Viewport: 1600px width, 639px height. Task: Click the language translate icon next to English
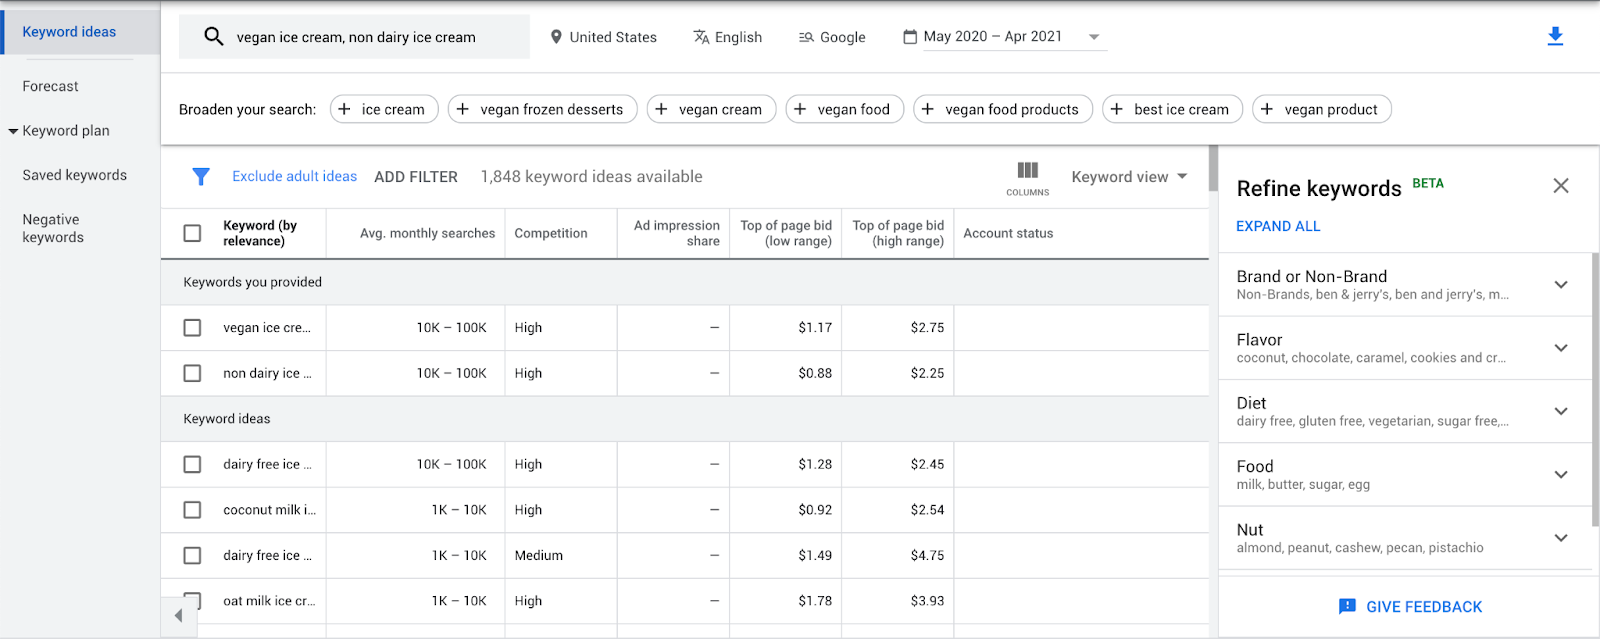tap(701, 37)
